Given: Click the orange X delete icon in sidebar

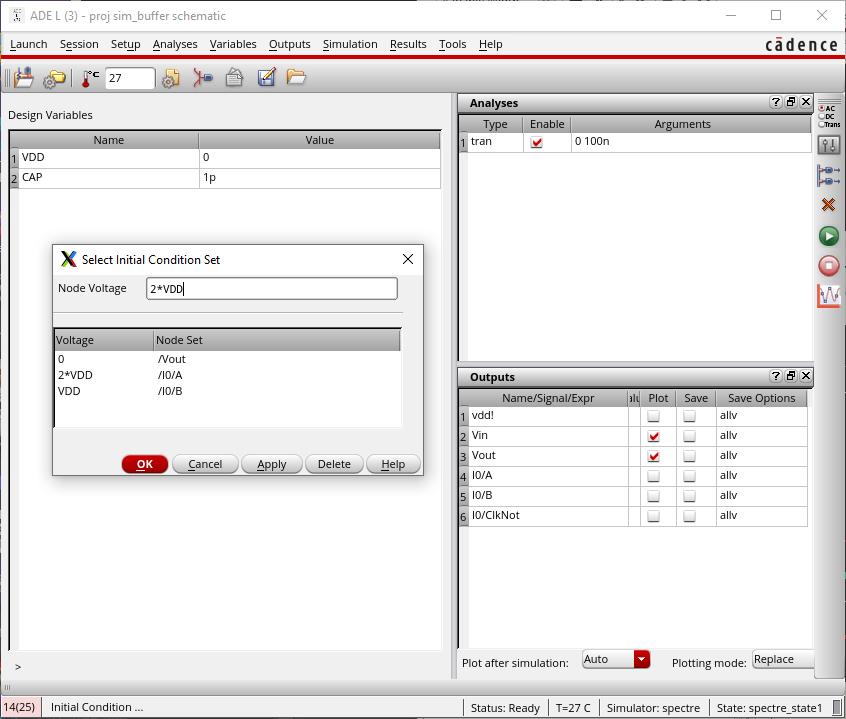Looking at the screenshot, I should pyautogui.click(x=828, y=205).
